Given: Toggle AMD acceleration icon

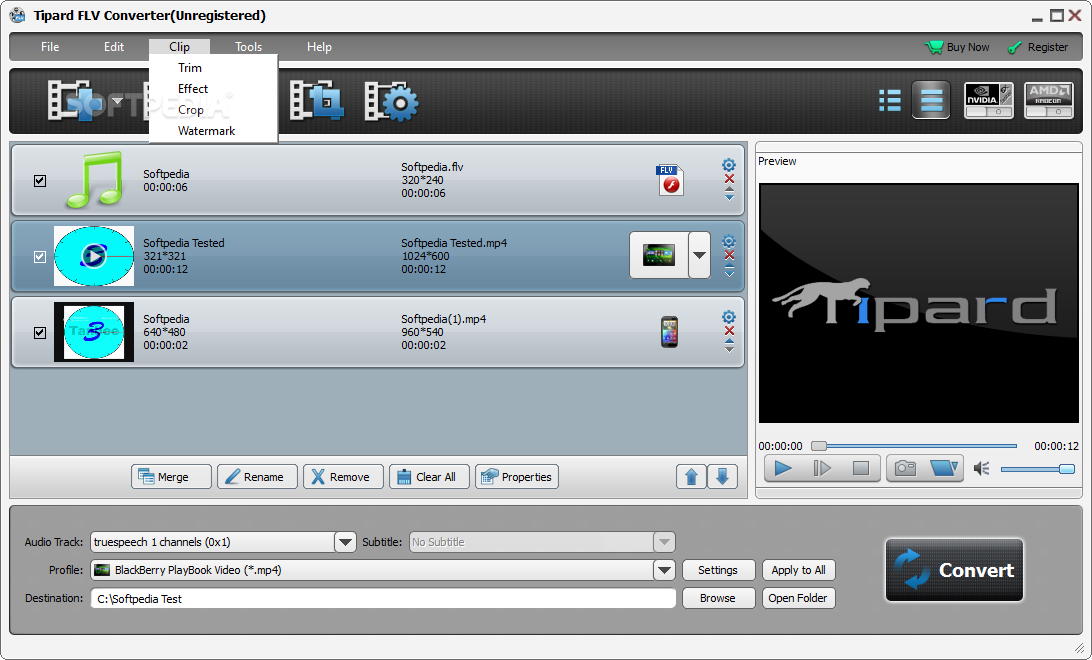Looking at the screenshot, I should pyautogui.click(x=1049, y=101).
